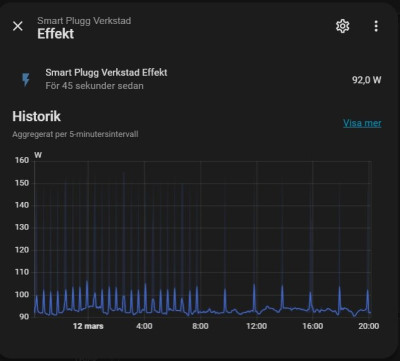Follow the 'Visa mer' link

click(362, 123)
